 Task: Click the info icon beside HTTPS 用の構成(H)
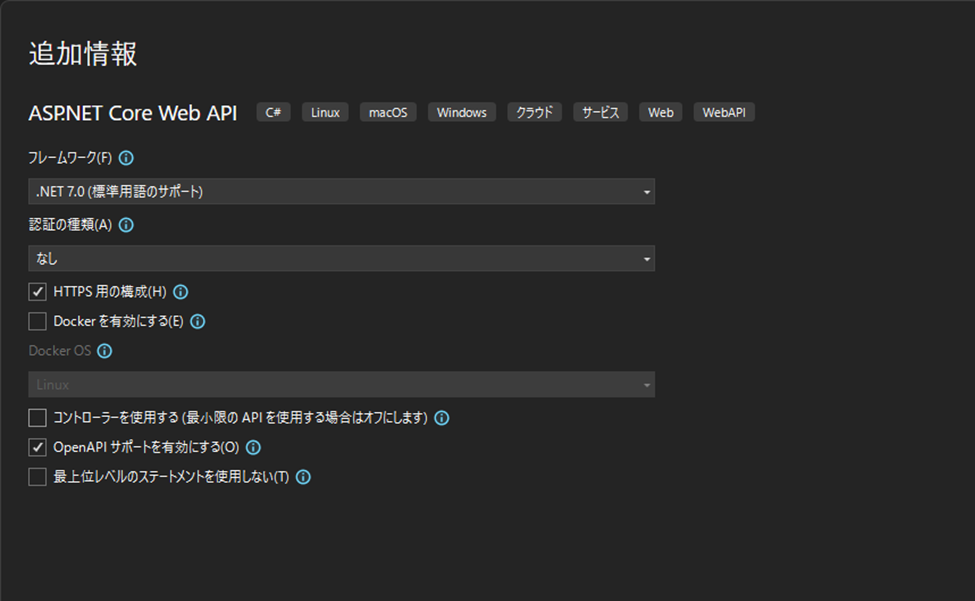(181, 291)
